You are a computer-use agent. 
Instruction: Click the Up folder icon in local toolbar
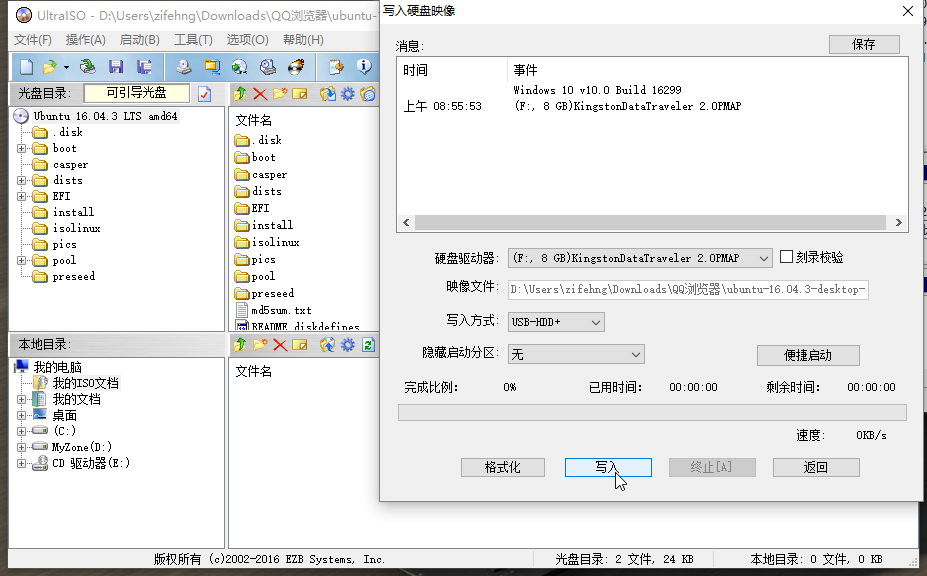(x=239, y=345)
